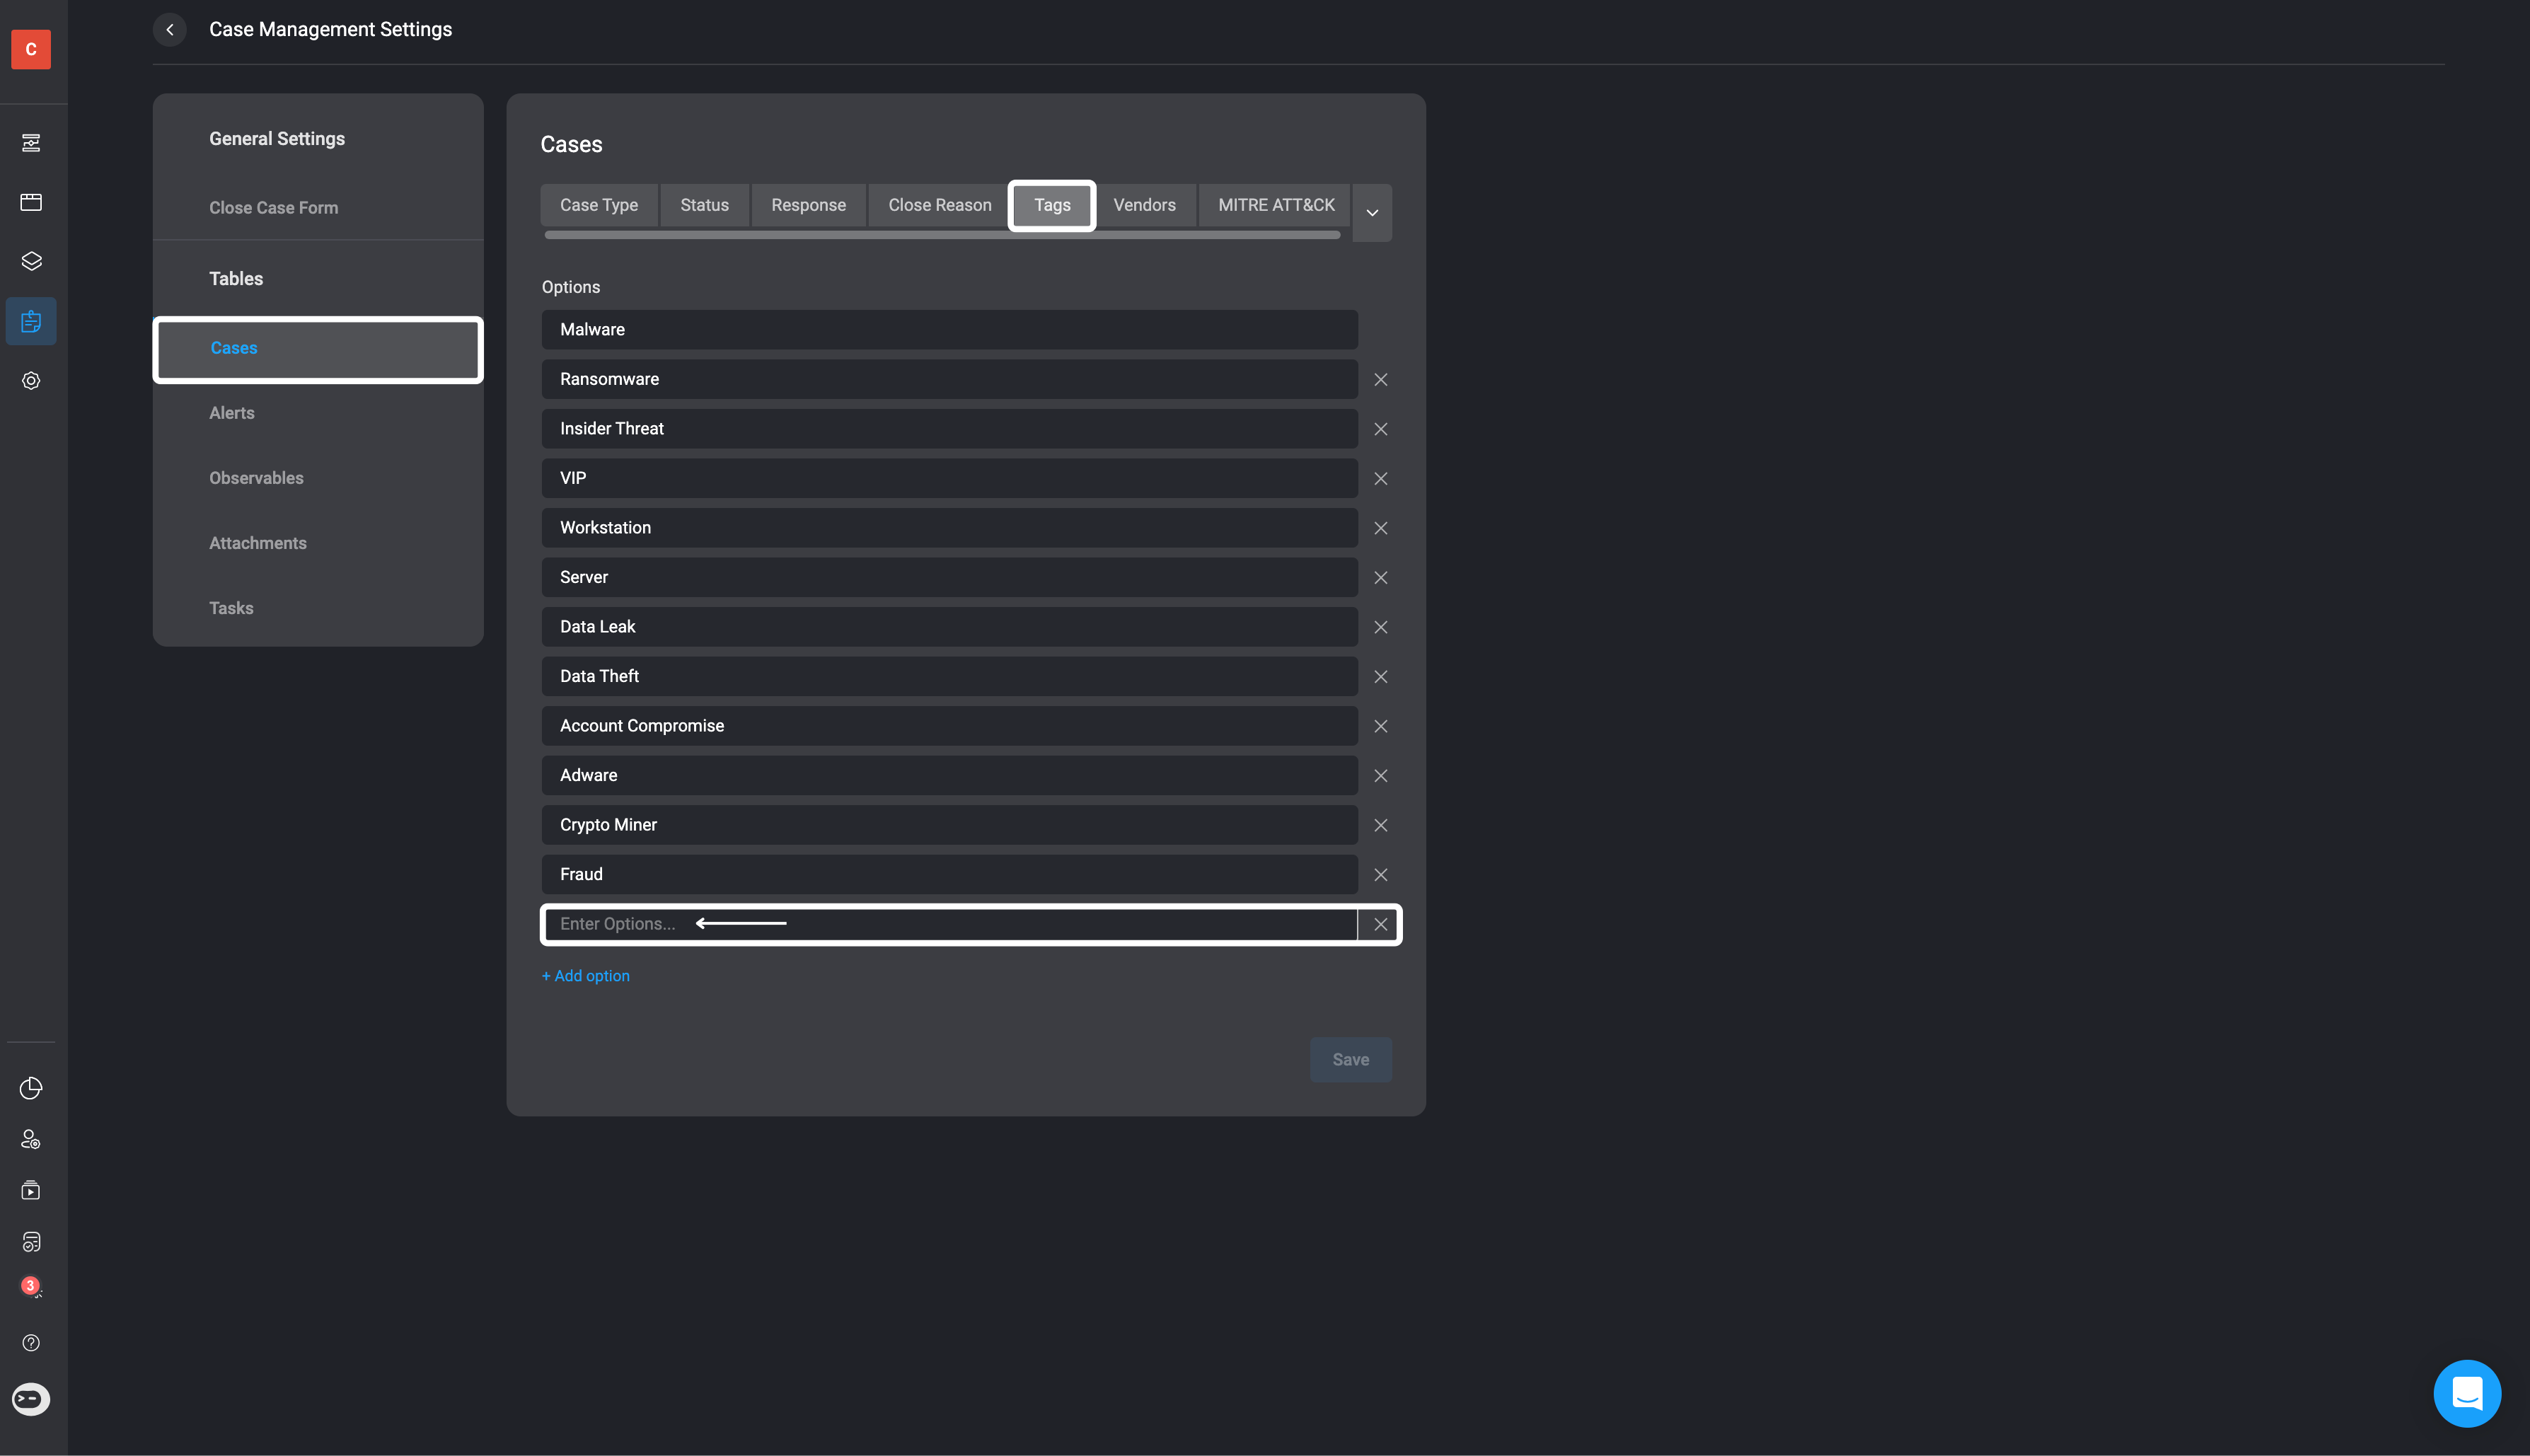2530x1456 pixels.
Task: Open the chat support bubble
Action: (2466, 1393)
